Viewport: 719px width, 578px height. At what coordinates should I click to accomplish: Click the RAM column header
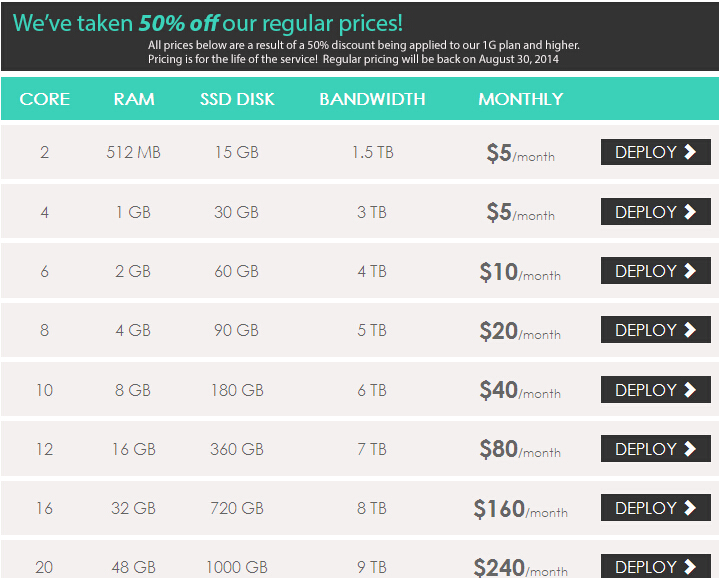(x=134, y=99)
